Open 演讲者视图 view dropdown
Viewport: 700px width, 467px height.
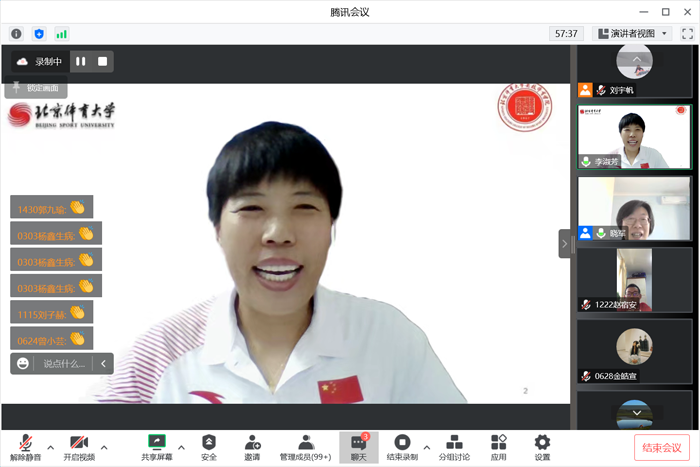[632, 33]
